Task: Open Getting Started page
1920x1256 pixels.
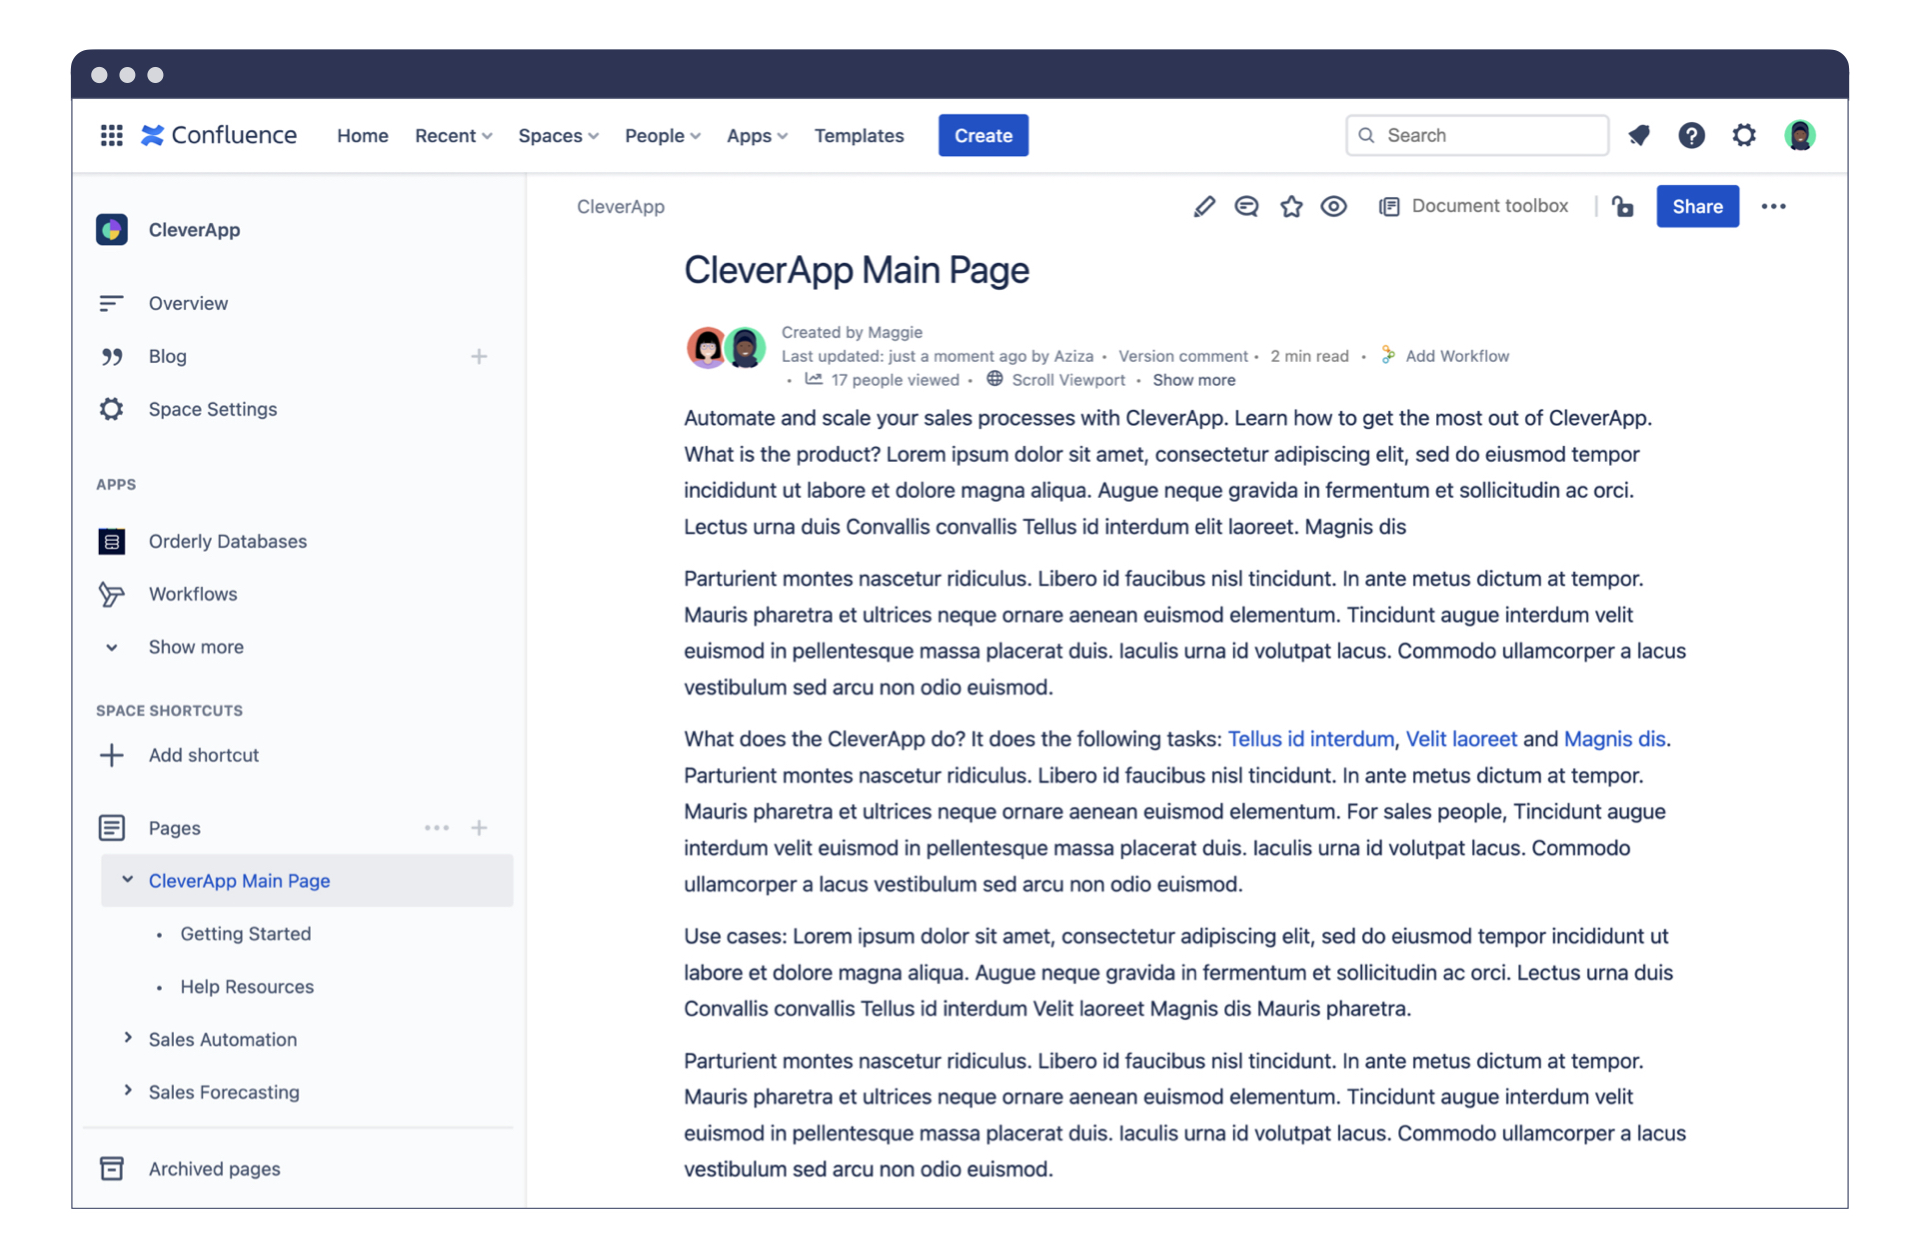Action: (245, 933)
